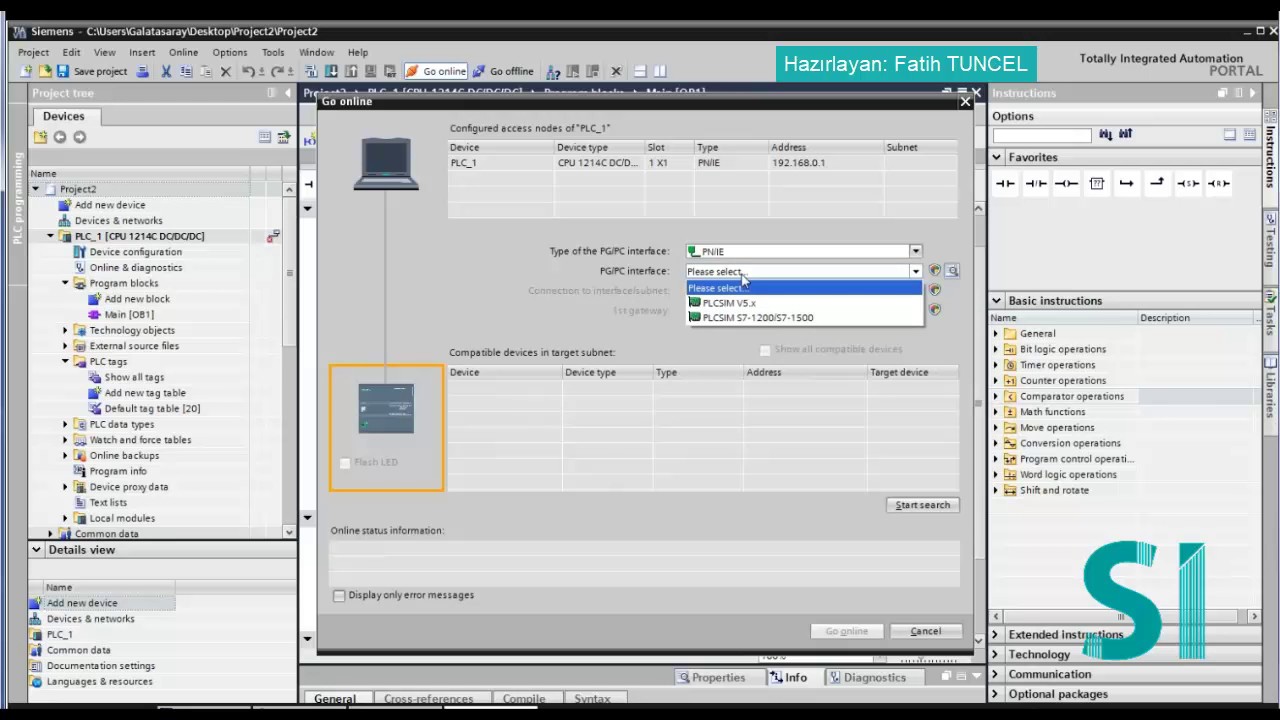Click the search-down icon in Instructions options
The height and width of the screenshot is (720, 1280).
(x=1105, y=135)
